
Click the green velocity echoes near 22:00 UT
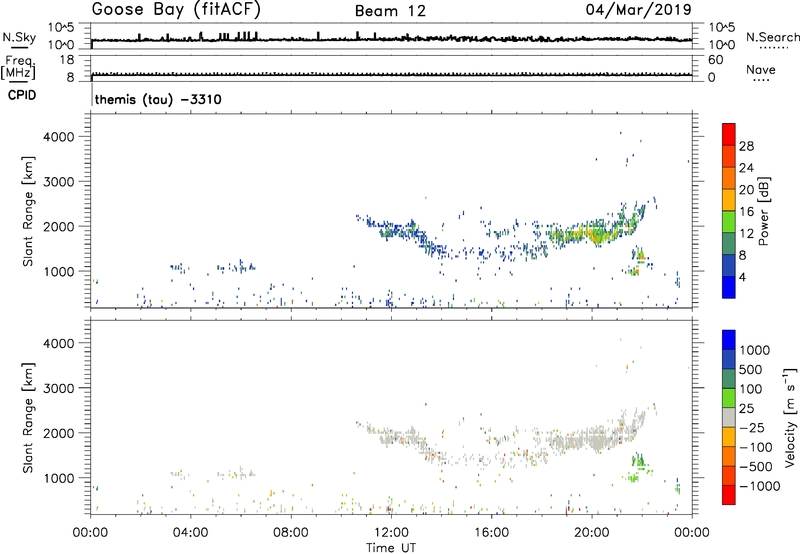point(637,467)
